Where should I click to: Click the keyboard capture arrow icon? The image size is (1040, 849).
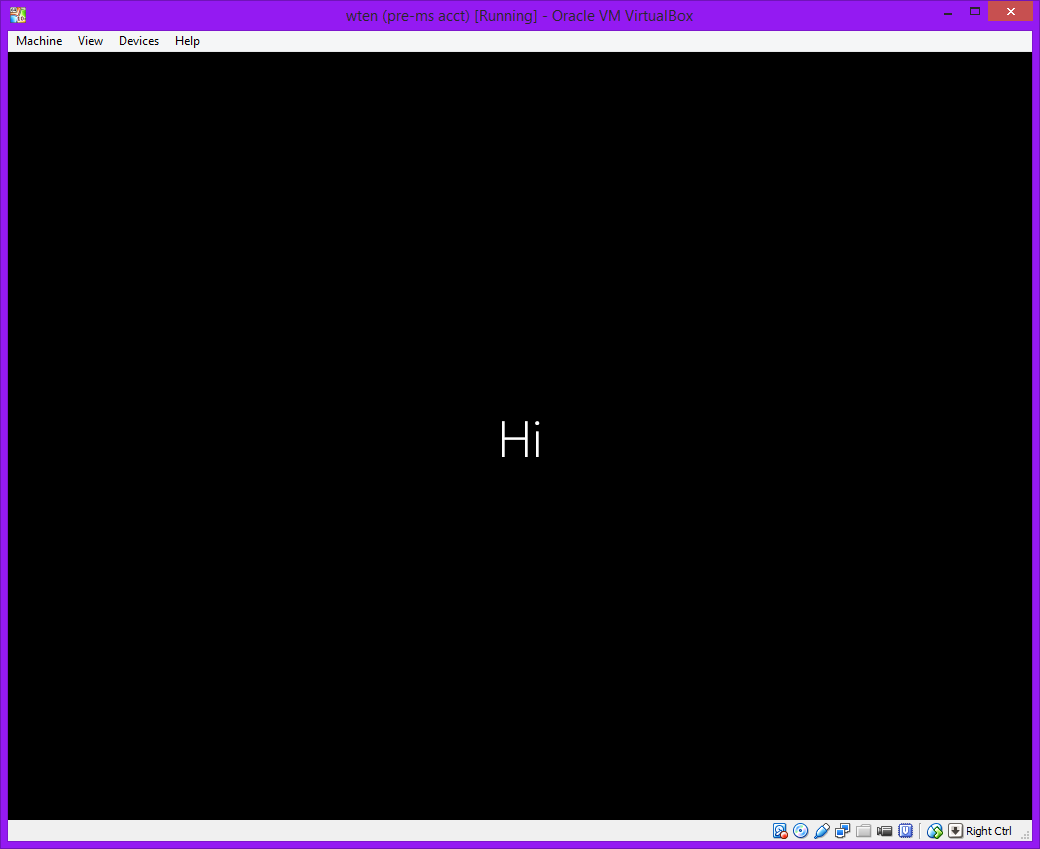[x=955, y=831]
